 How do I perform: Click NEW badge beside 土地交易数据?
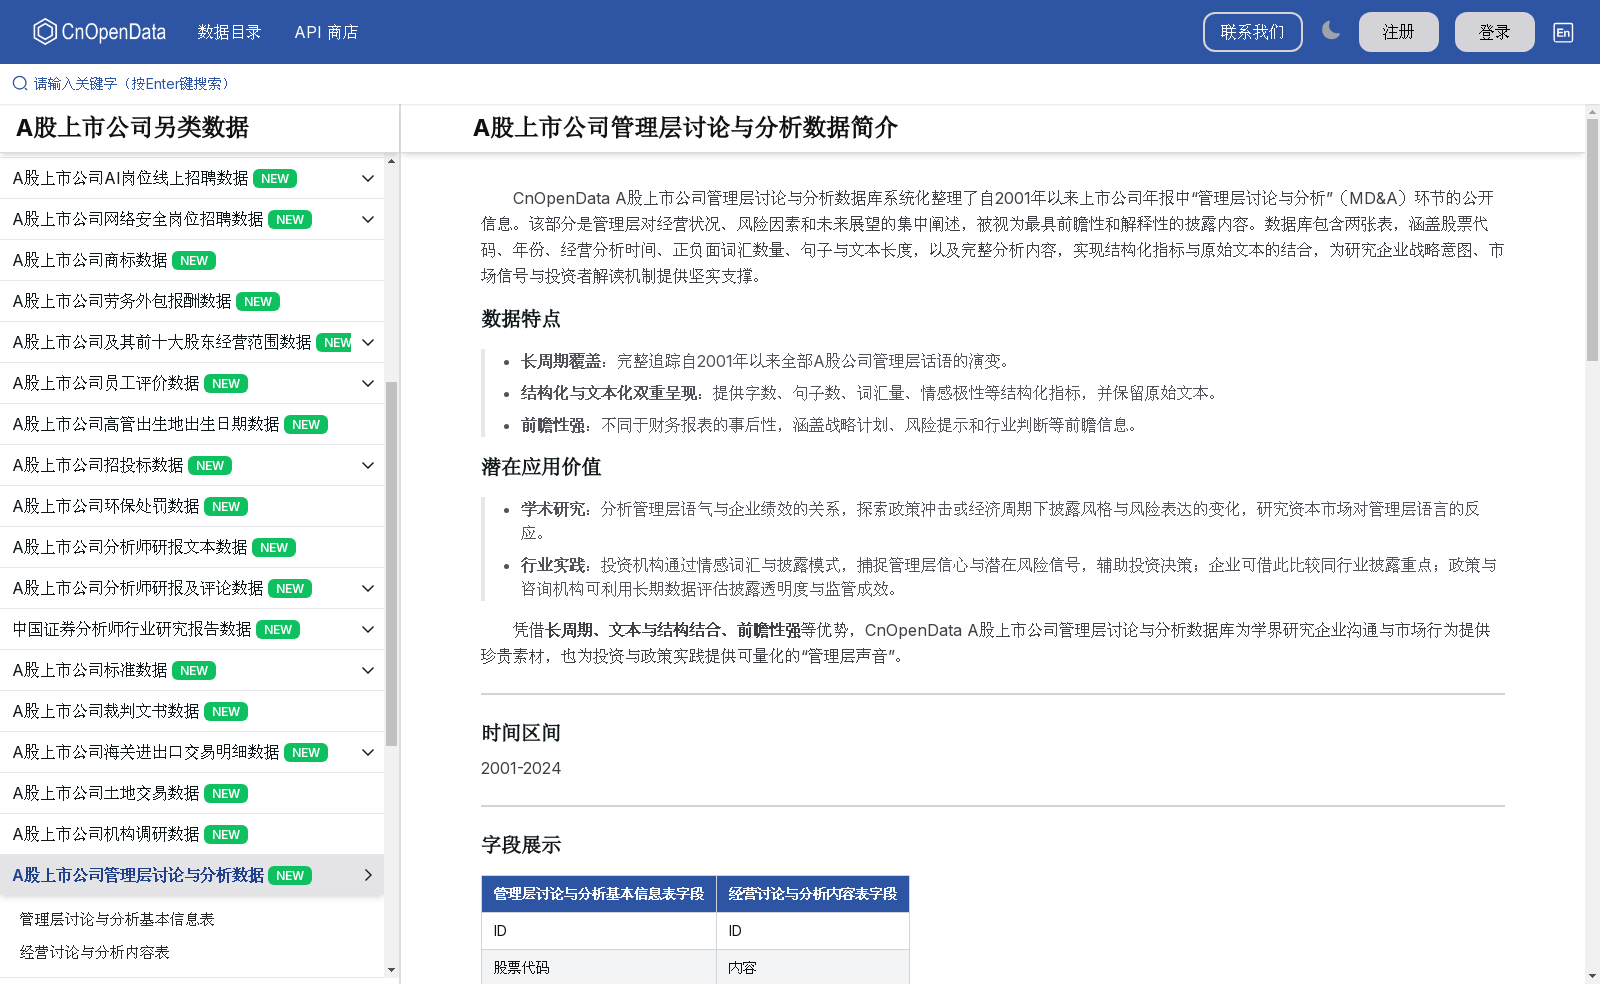226,793
